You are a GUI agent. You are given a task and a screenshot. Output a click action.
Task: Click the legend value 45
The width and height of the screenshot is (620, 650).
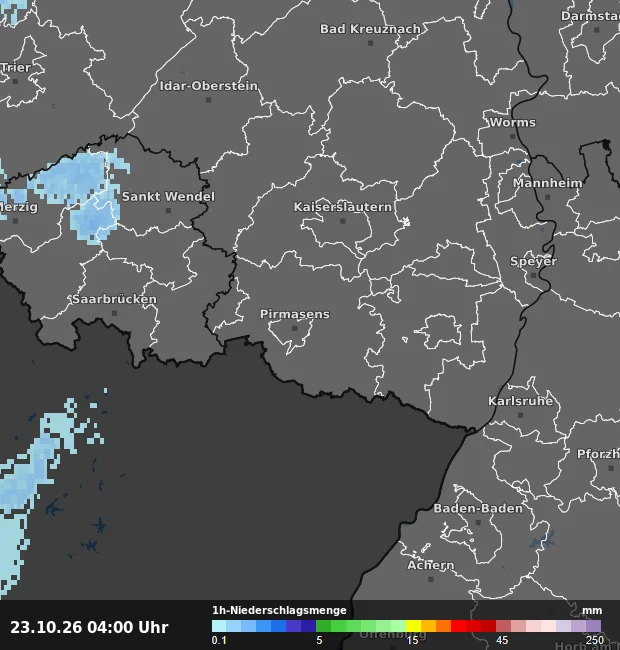(502, 640)
